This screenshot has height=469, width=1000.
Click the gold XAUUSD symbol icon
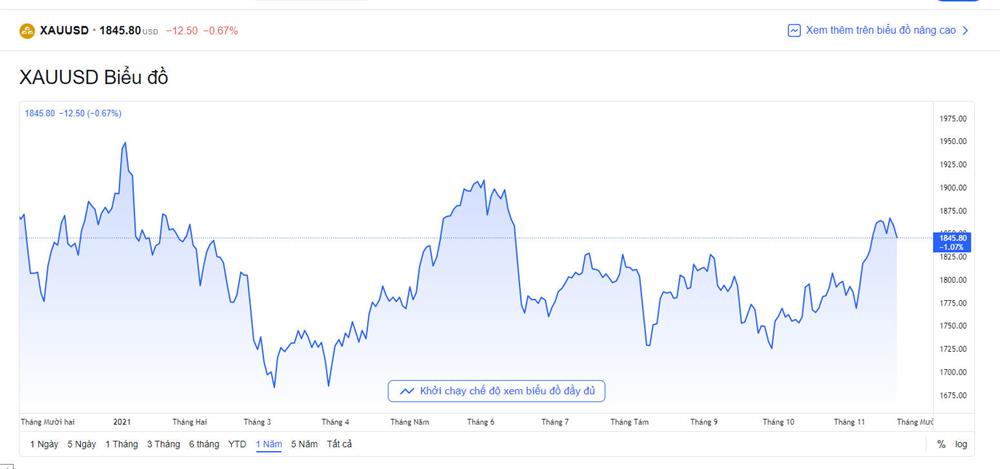[x=27, y=31]
